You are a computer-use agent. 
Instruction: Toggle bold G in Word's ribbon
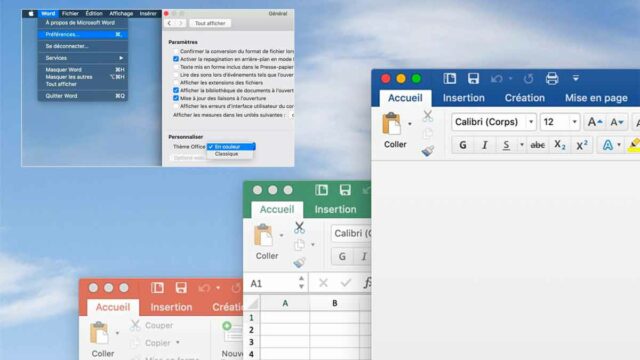462,145
